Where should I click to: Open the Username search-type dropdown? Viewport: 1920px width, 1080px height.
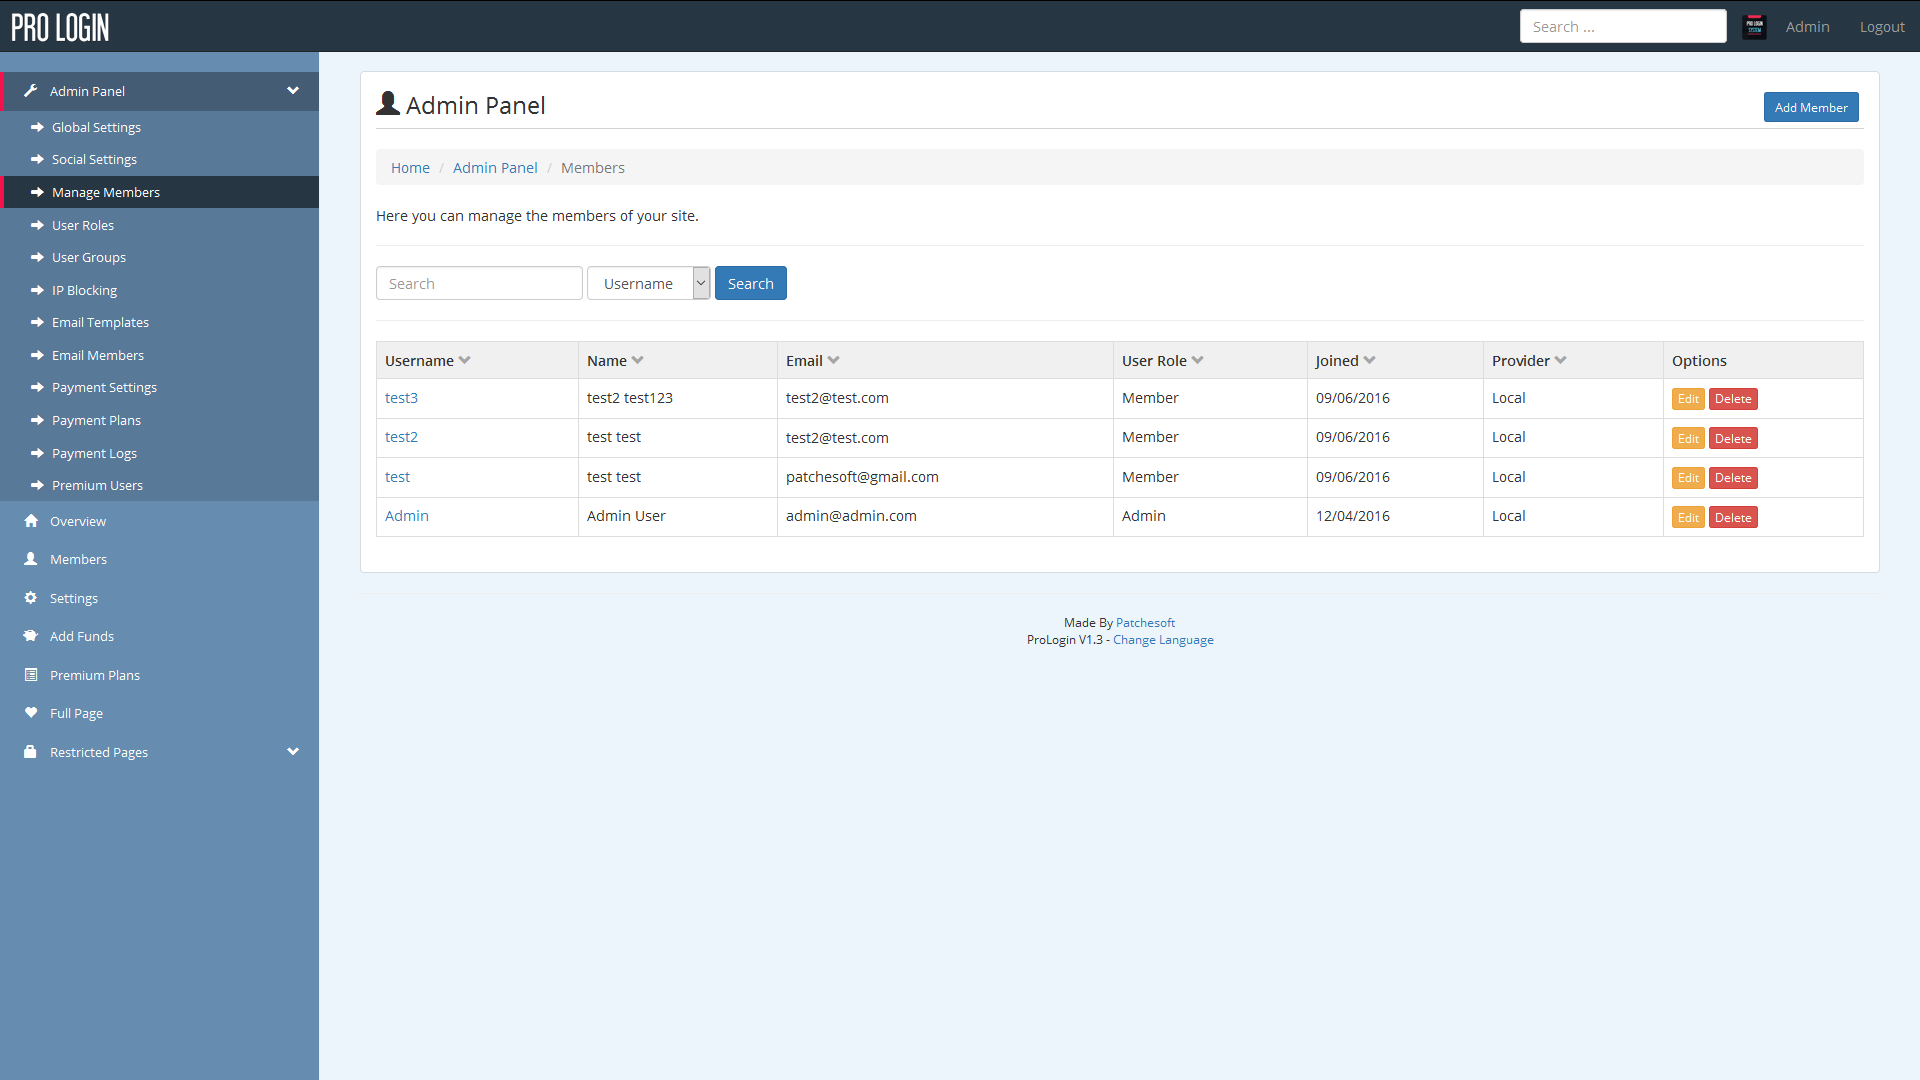click(x=648, y=284)
